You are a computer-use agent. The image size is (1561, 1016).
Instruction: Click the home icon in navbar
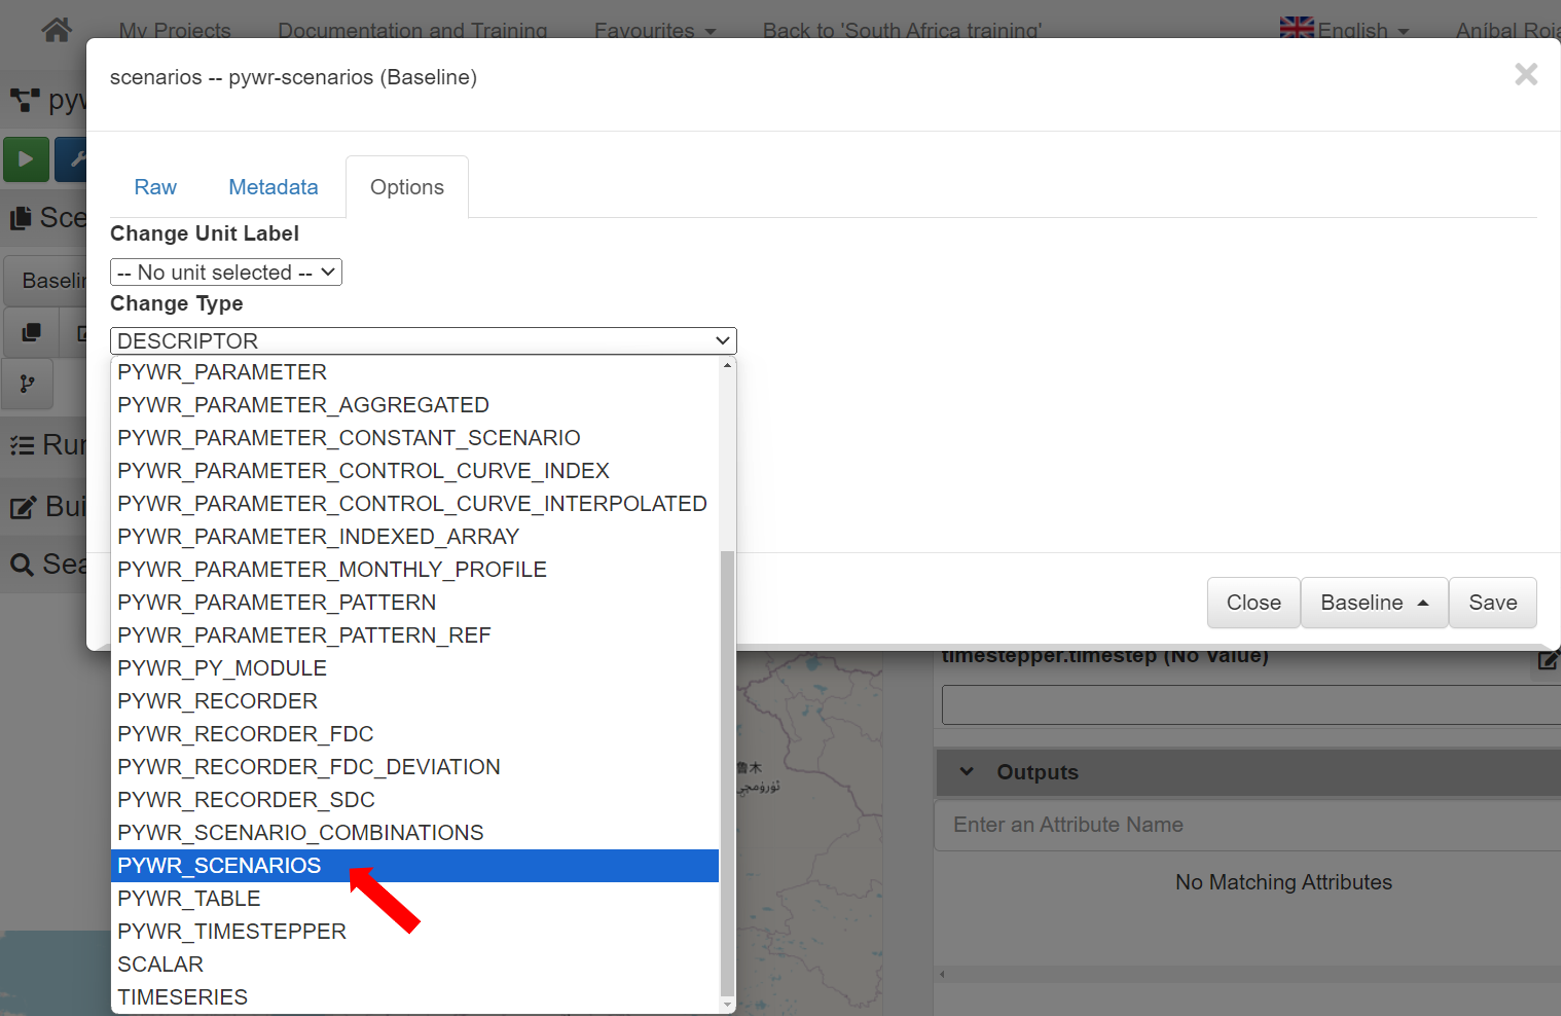(x=56, y=30)
